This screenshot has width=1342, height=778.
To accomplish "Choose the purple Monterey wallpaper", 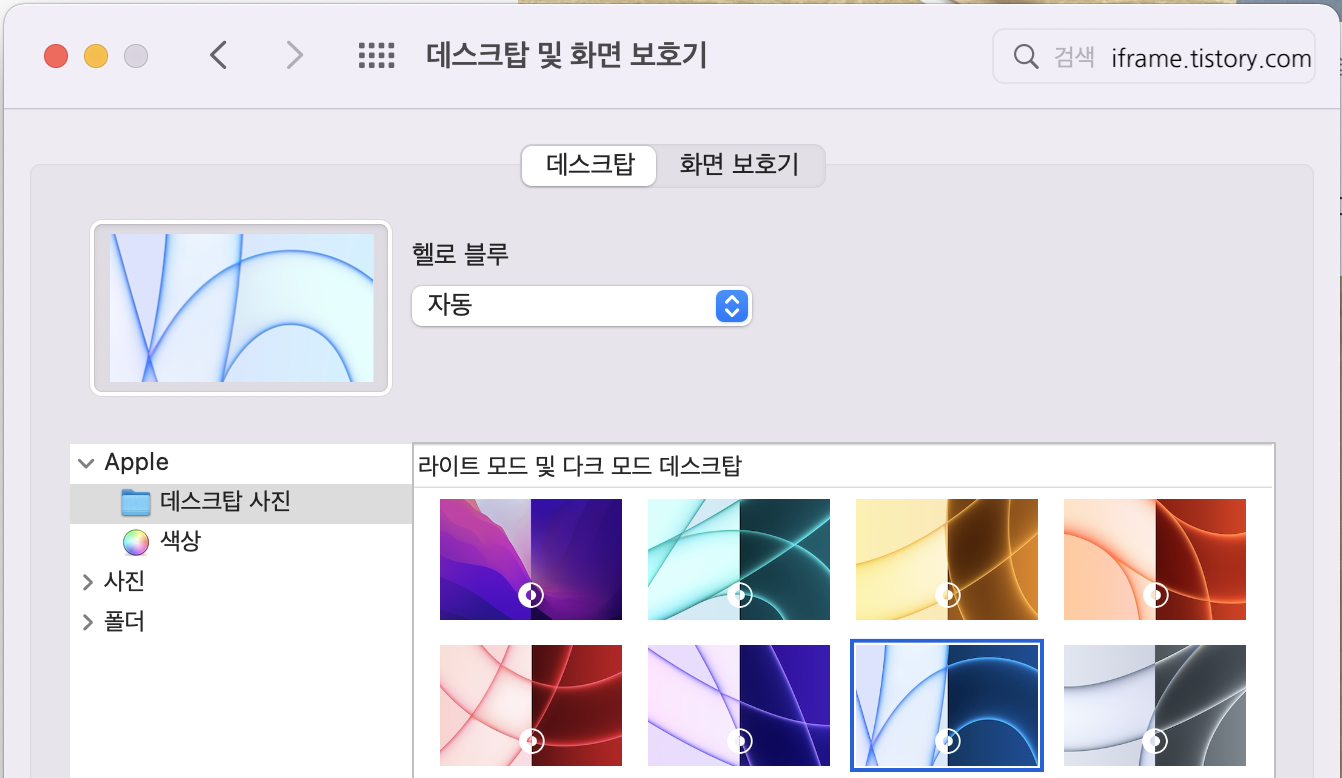I will (531, 559).
